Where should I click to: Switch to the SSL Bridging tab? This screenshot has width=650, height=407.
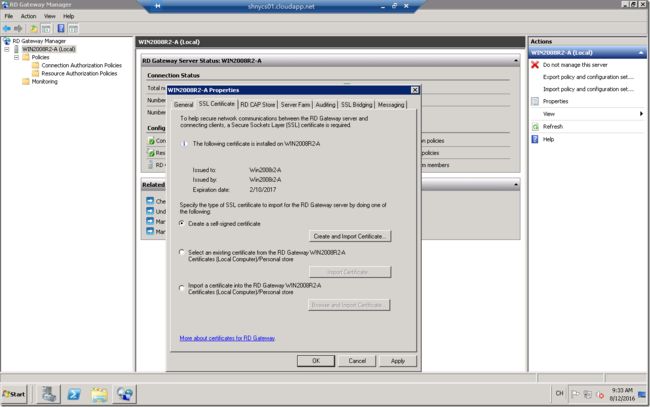pyautogui.click(x=357, y=105)
